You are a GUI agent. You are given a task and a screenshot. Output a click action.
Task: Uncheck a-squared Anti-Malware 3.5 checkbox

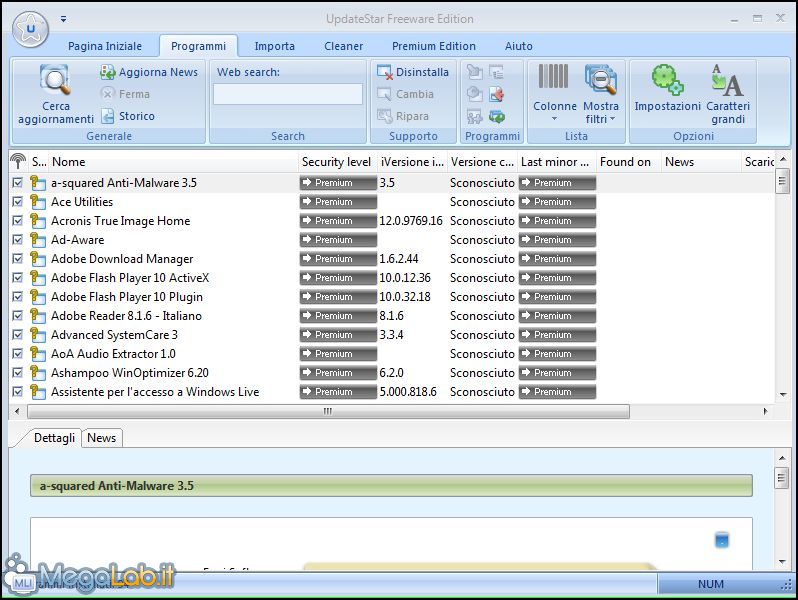point(18,183)
